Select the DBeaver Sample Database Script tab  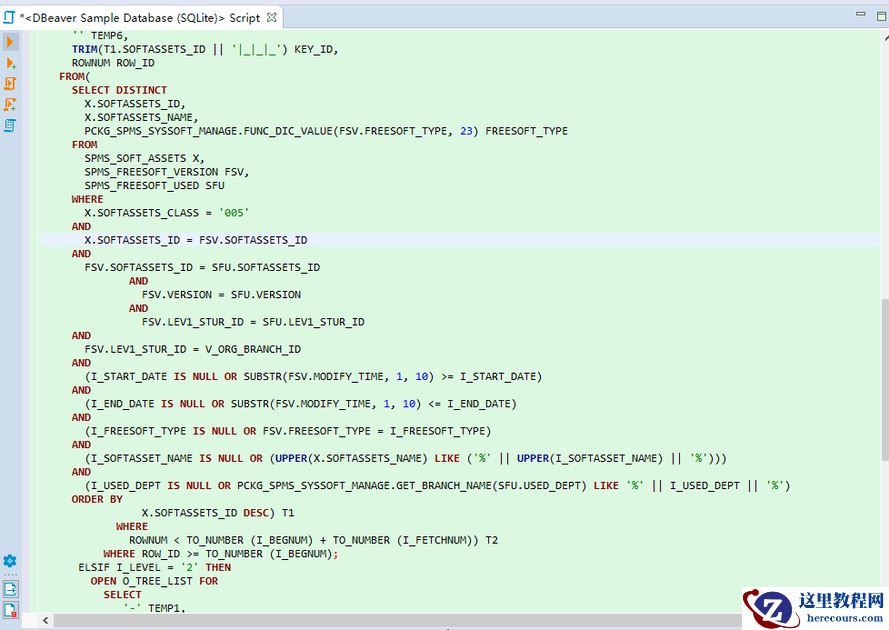(141, 18)
